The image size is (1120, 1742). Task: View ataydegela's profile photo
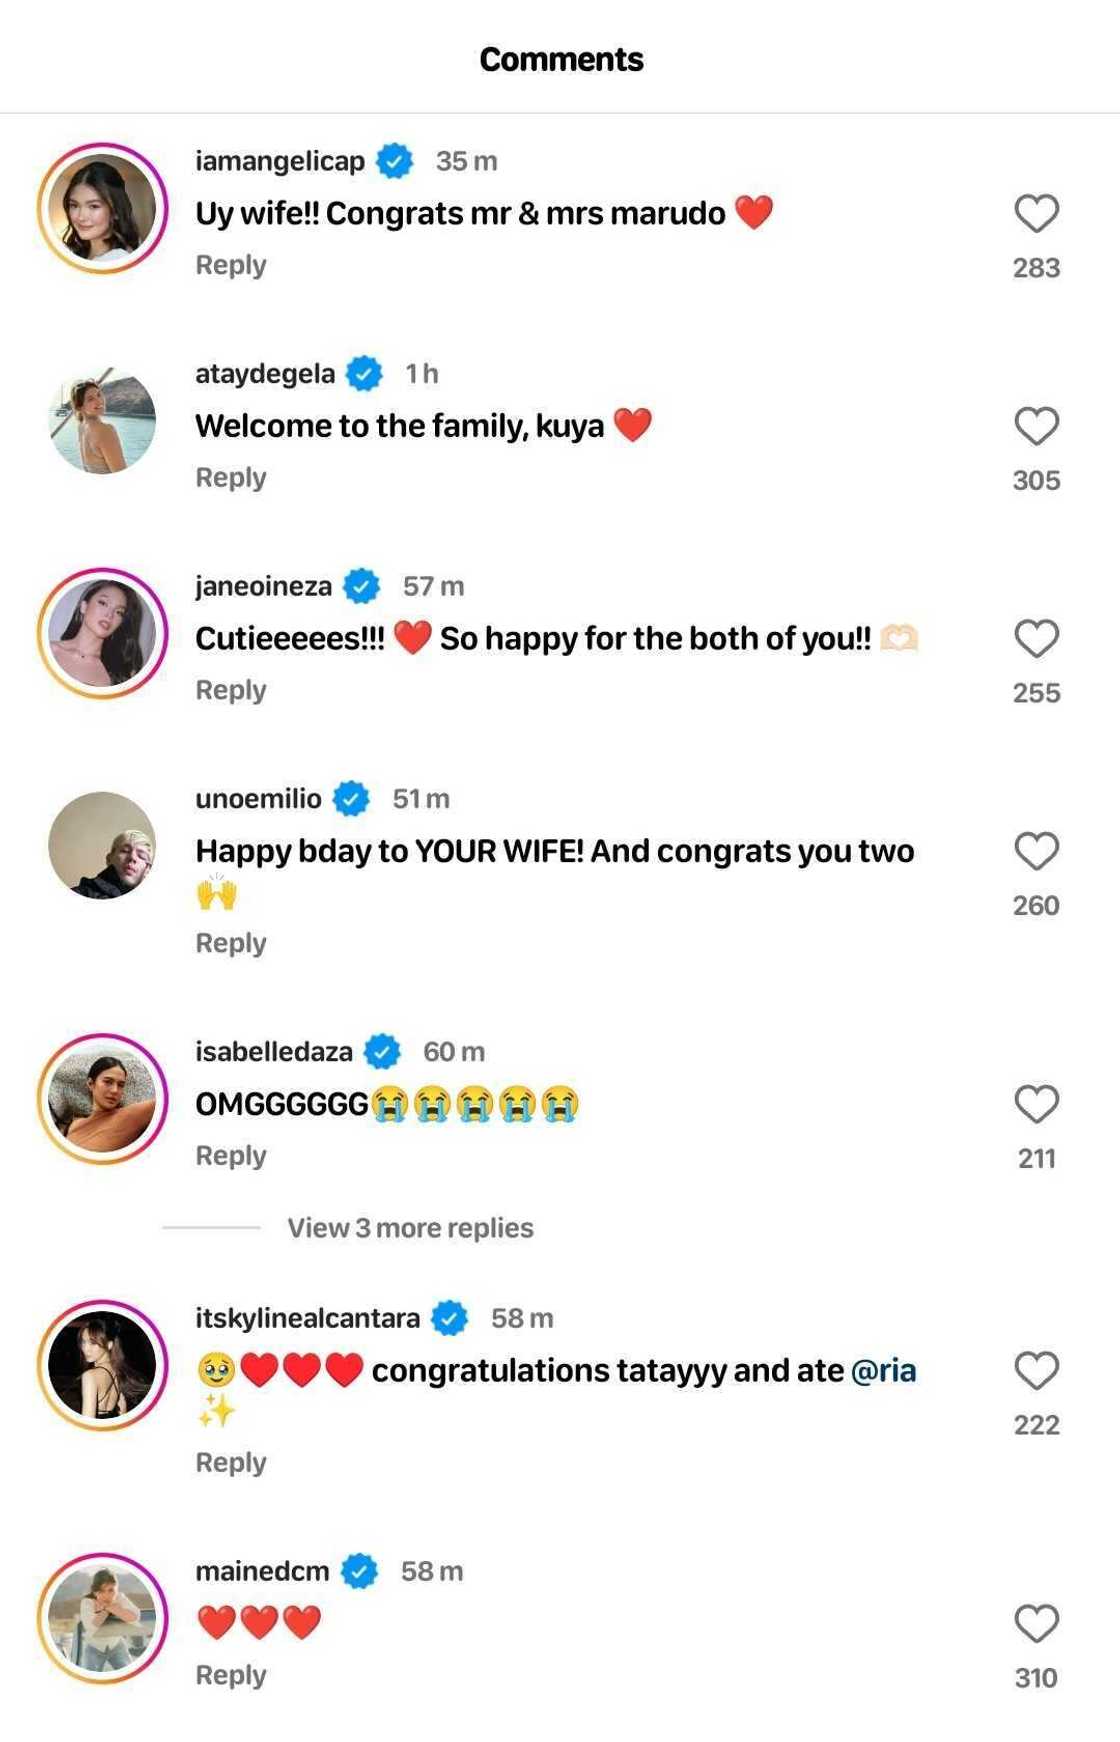(102, 420)
